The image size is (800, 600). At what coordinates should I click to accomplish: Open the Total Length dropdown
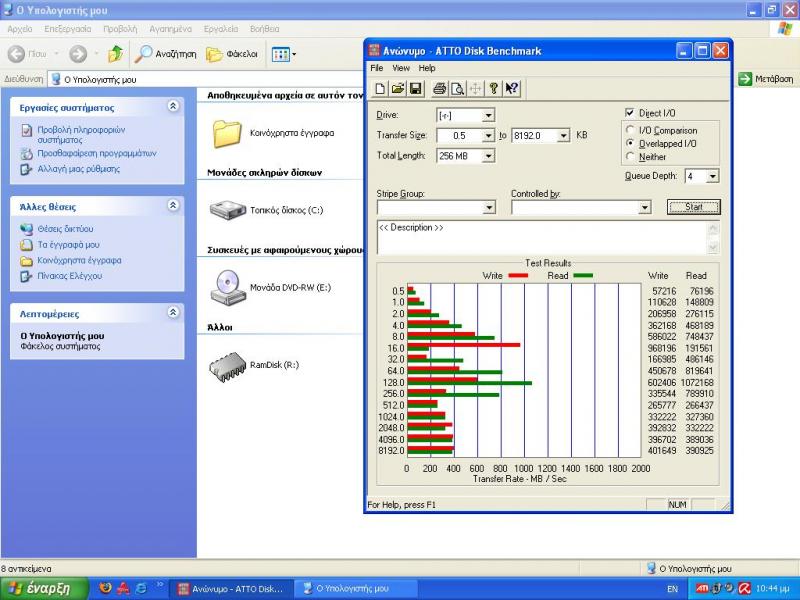(488, 156)
